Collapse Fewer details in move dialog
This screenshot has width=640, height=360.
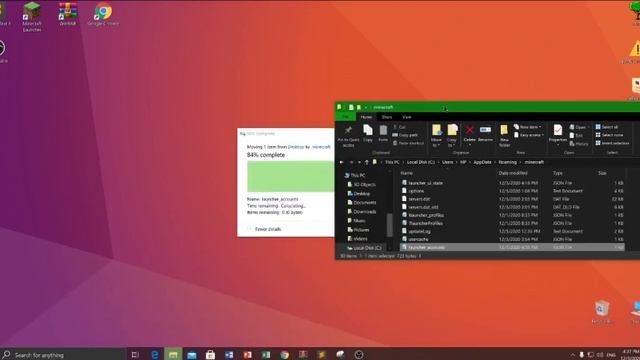(x=264, y=229)
